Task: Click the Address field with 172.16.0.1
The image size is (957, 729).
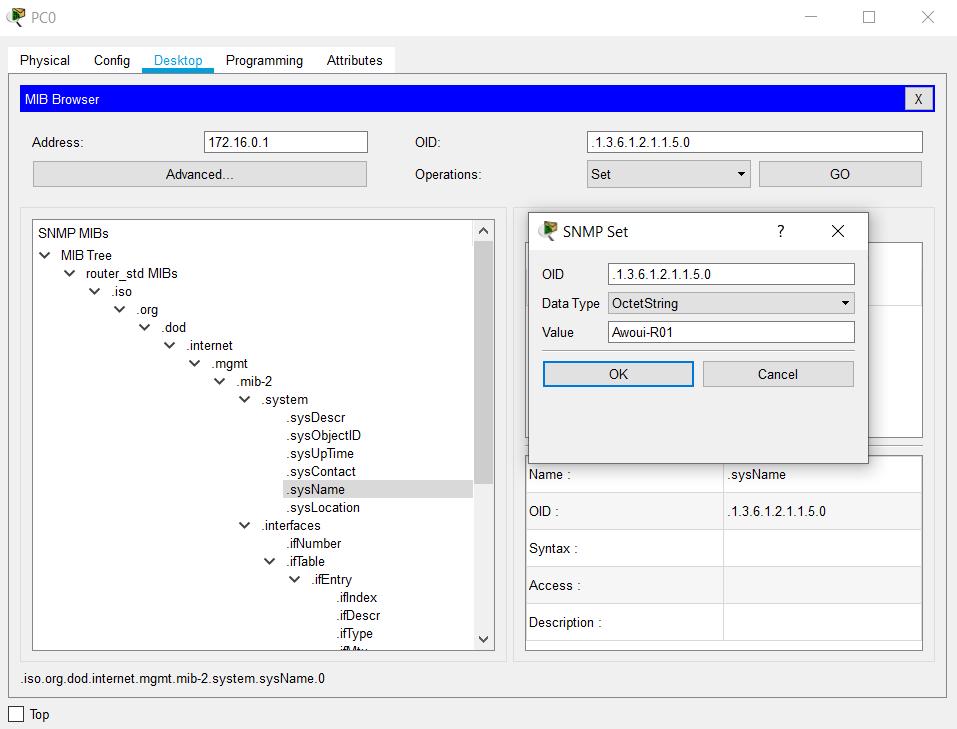Action: click(x=286, y=142)
